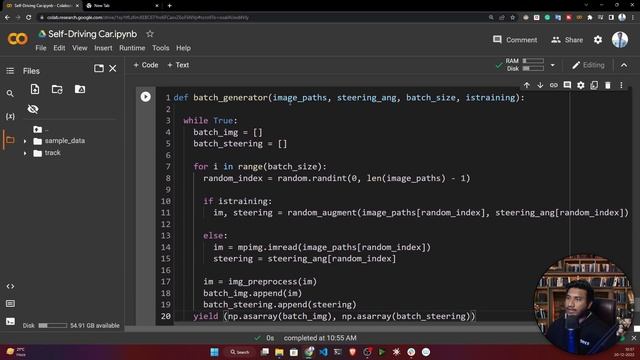Bookmark this page with star icon
The image size is (640, 360).
coord(513,18)
